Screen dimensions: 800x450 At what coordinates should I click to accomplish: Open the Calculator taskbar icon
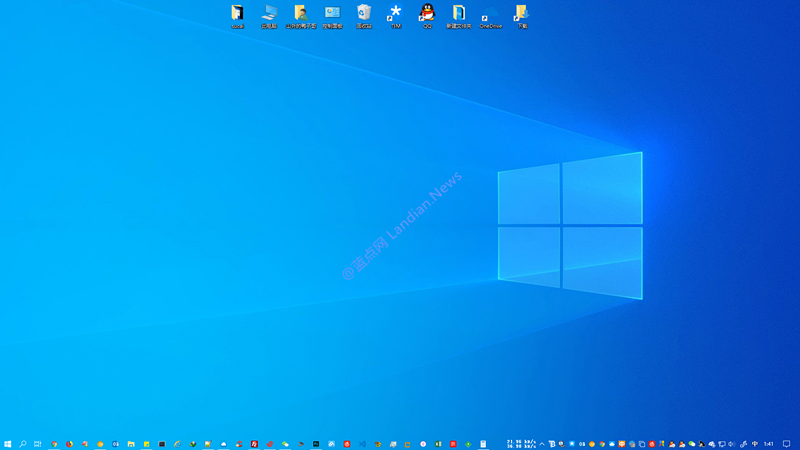(x=483, y=444)
